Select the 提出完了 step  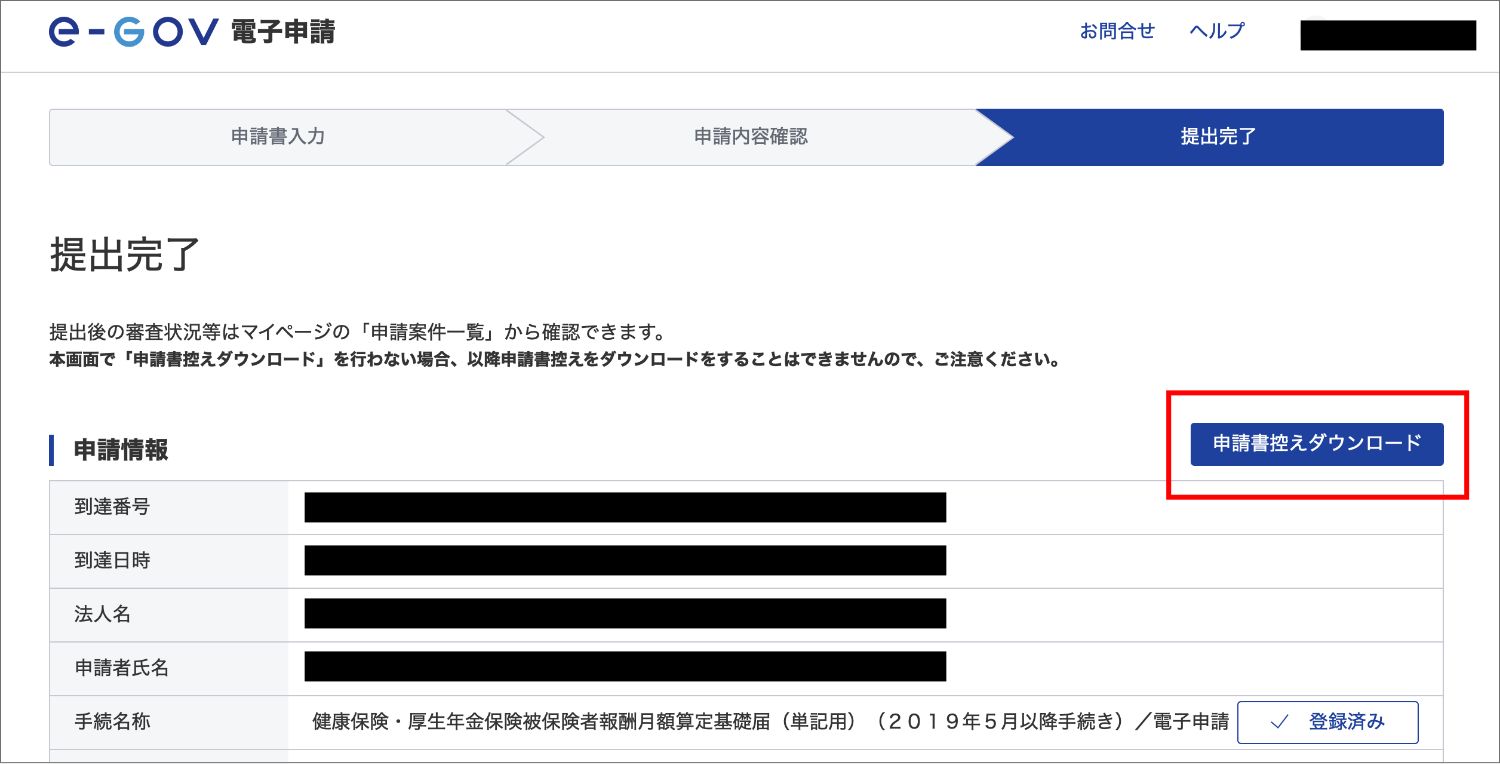1218,137
